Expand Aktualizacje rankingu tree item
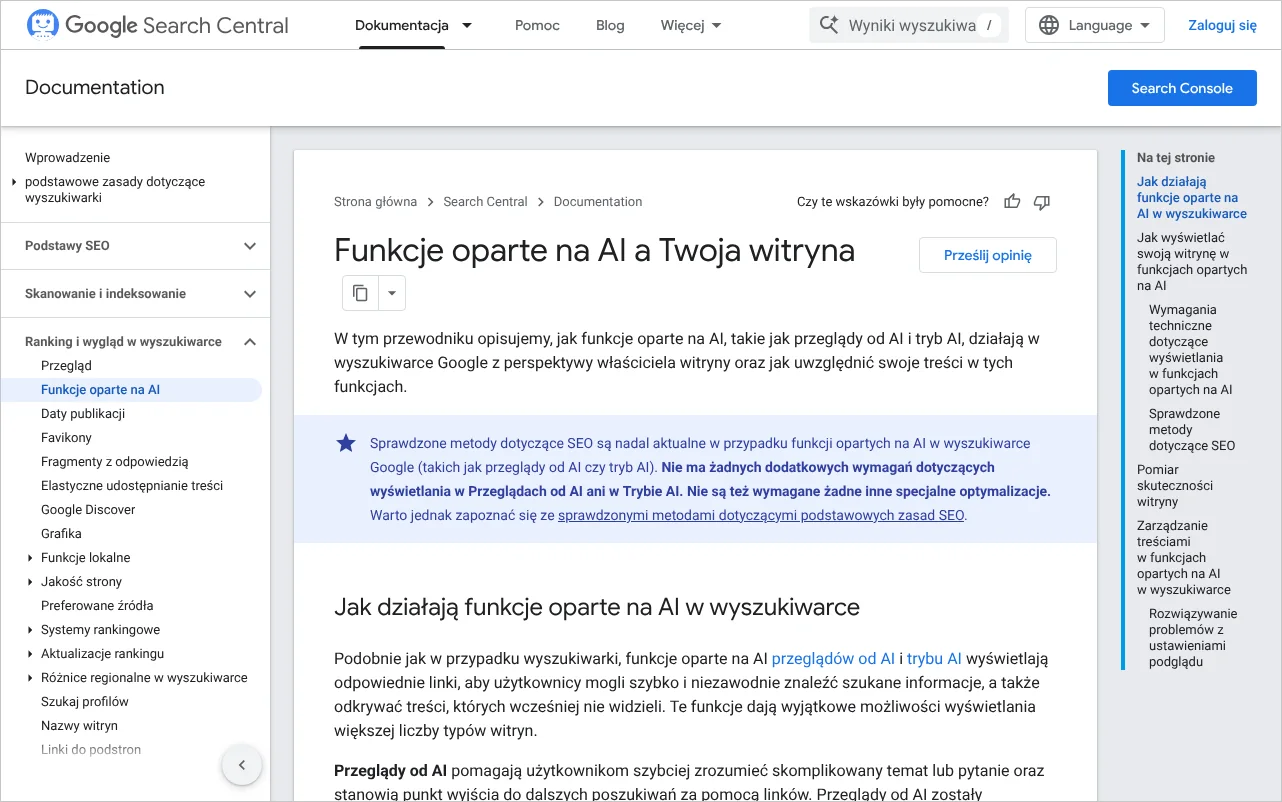 point(30,654)
